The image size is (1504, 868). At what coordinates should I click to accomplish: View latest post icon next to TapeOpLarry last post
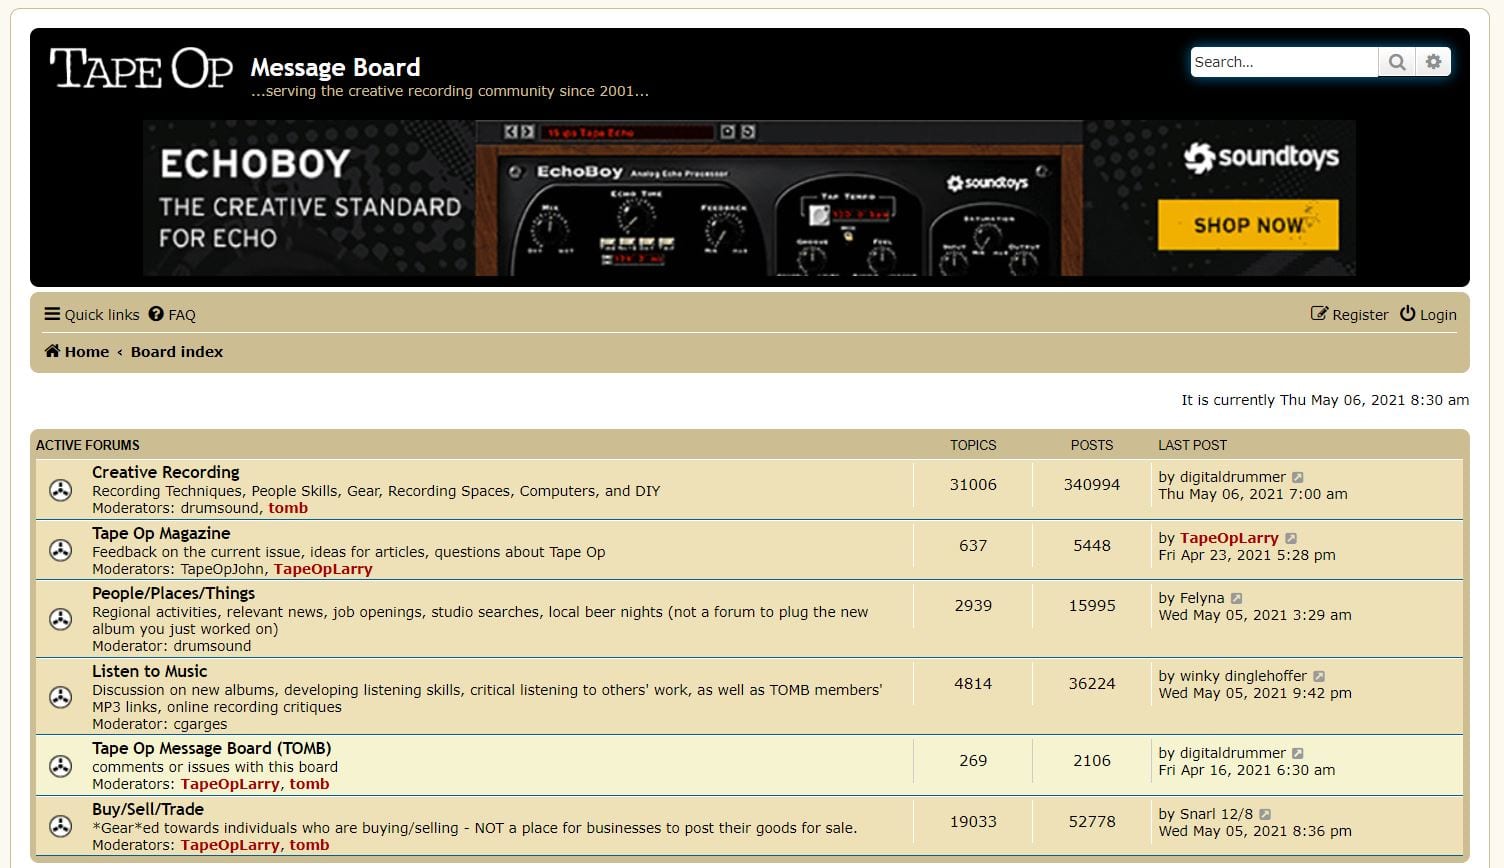(1291, 539)
